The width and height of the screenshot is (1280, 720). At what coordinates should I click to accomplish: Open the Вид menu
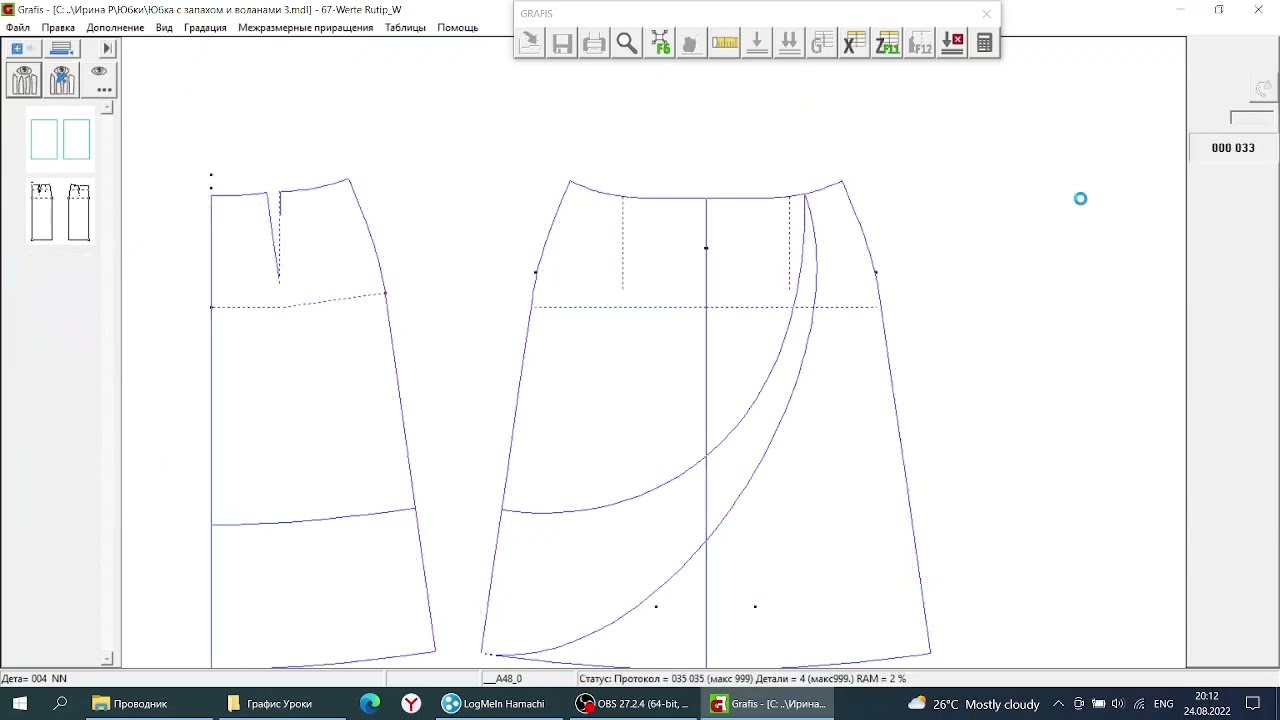tap(164, 27)
